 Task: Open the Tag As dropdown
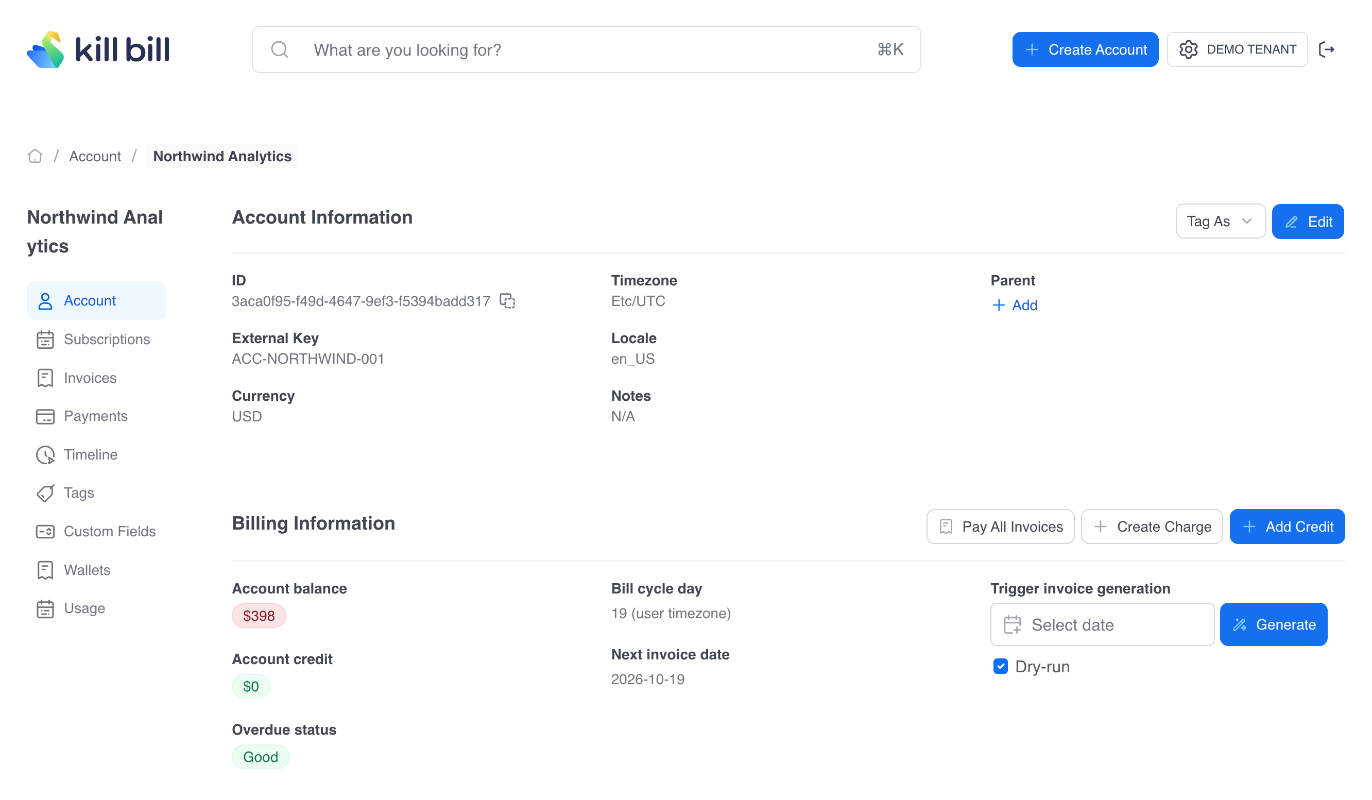pos(1220,221)
